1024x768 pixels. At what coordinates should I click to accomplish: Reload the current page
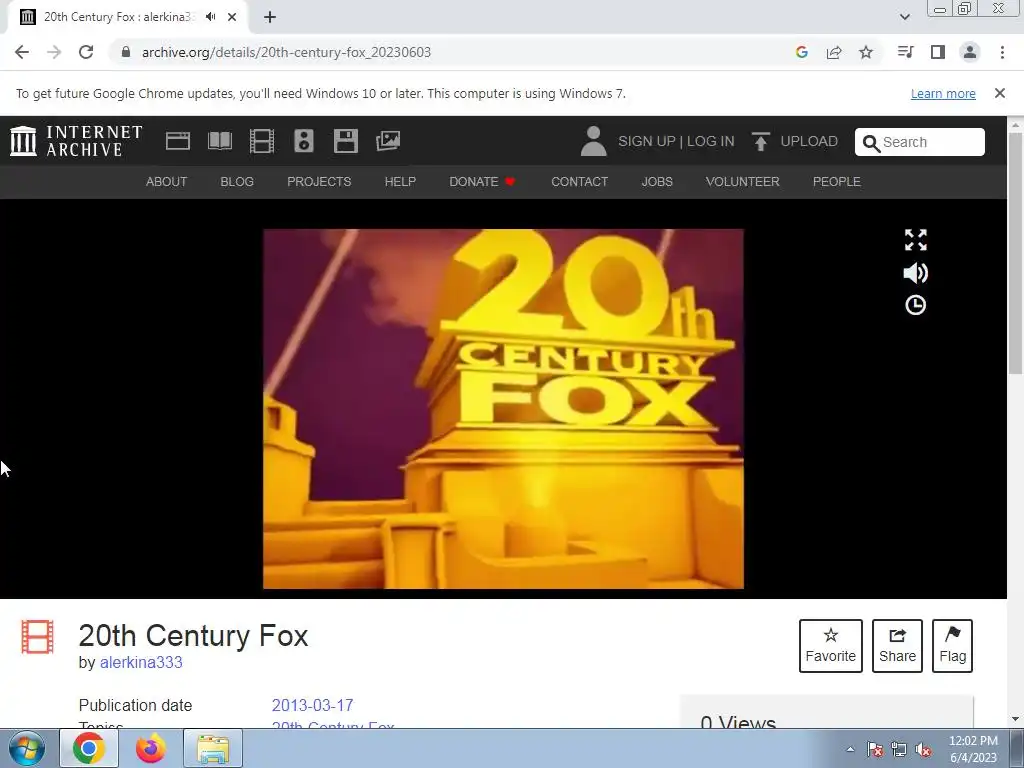[86, 52]
